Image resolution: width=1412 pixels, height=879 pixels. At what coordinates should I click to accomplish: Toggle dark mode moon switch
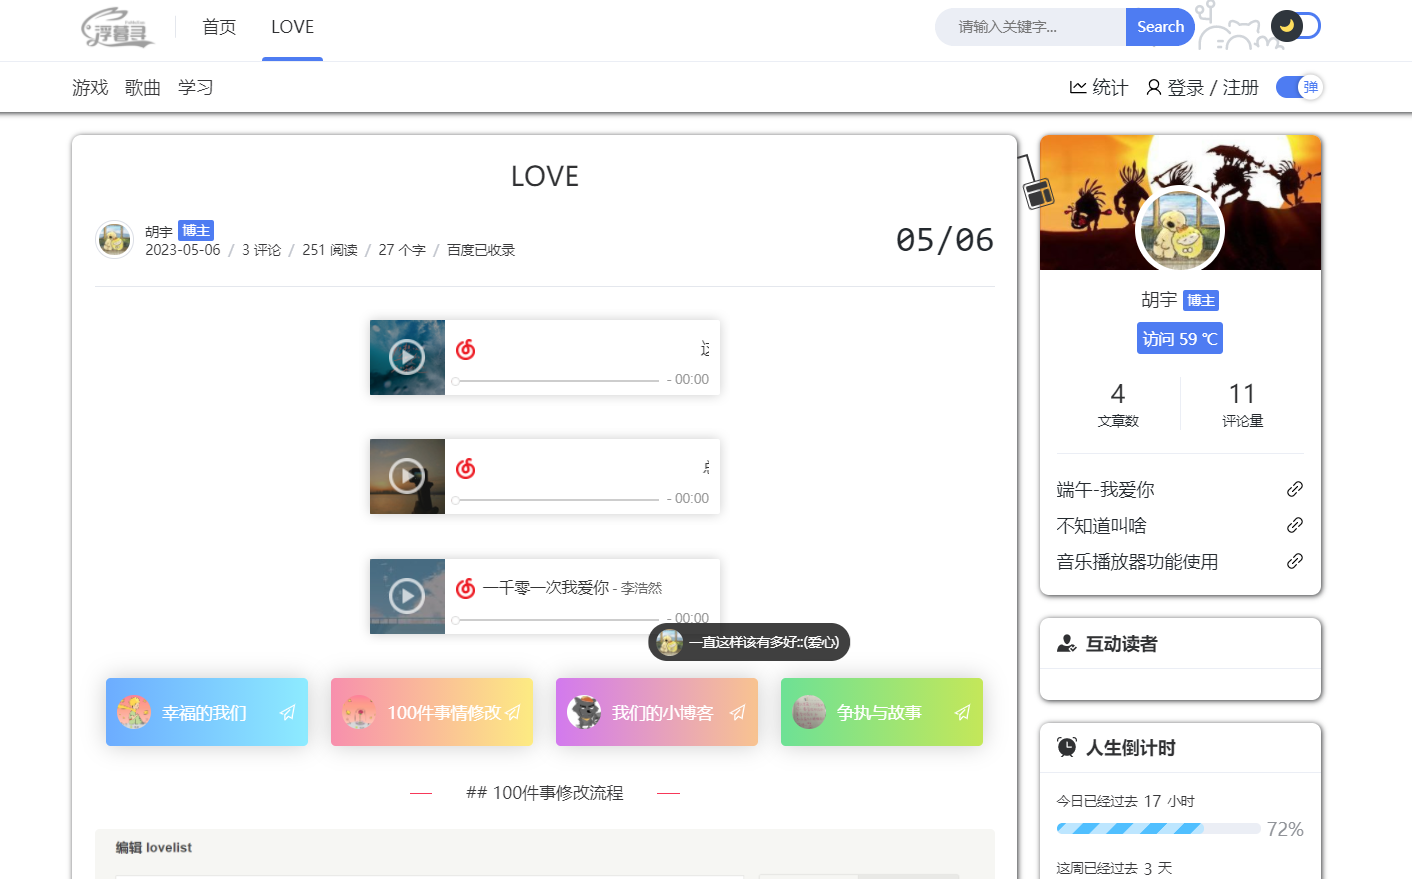point(1296,26)
